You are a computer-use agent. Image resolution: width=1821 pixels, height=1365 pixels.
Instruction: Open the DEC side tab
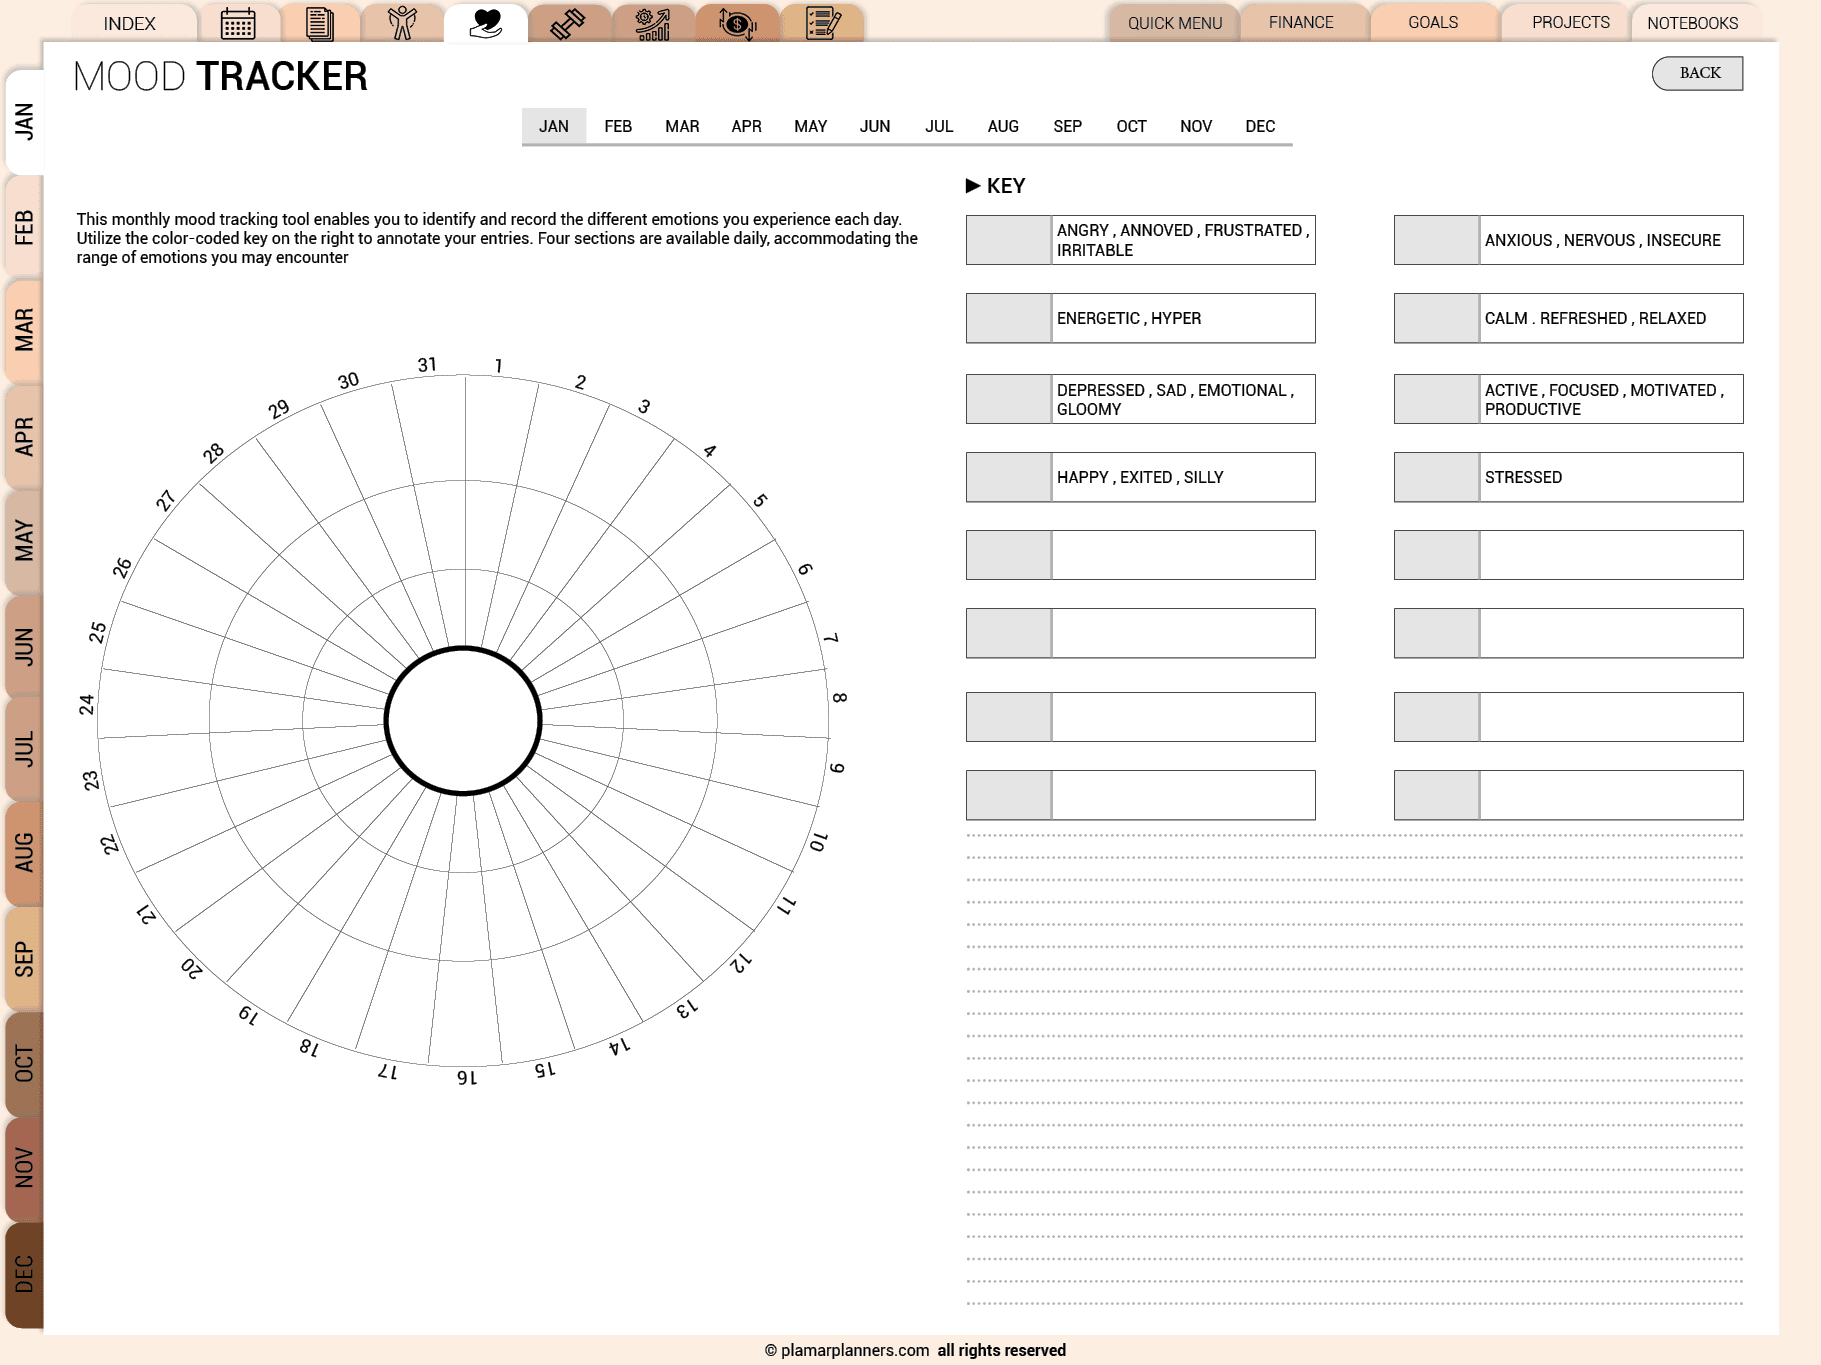coord(24,1274)
